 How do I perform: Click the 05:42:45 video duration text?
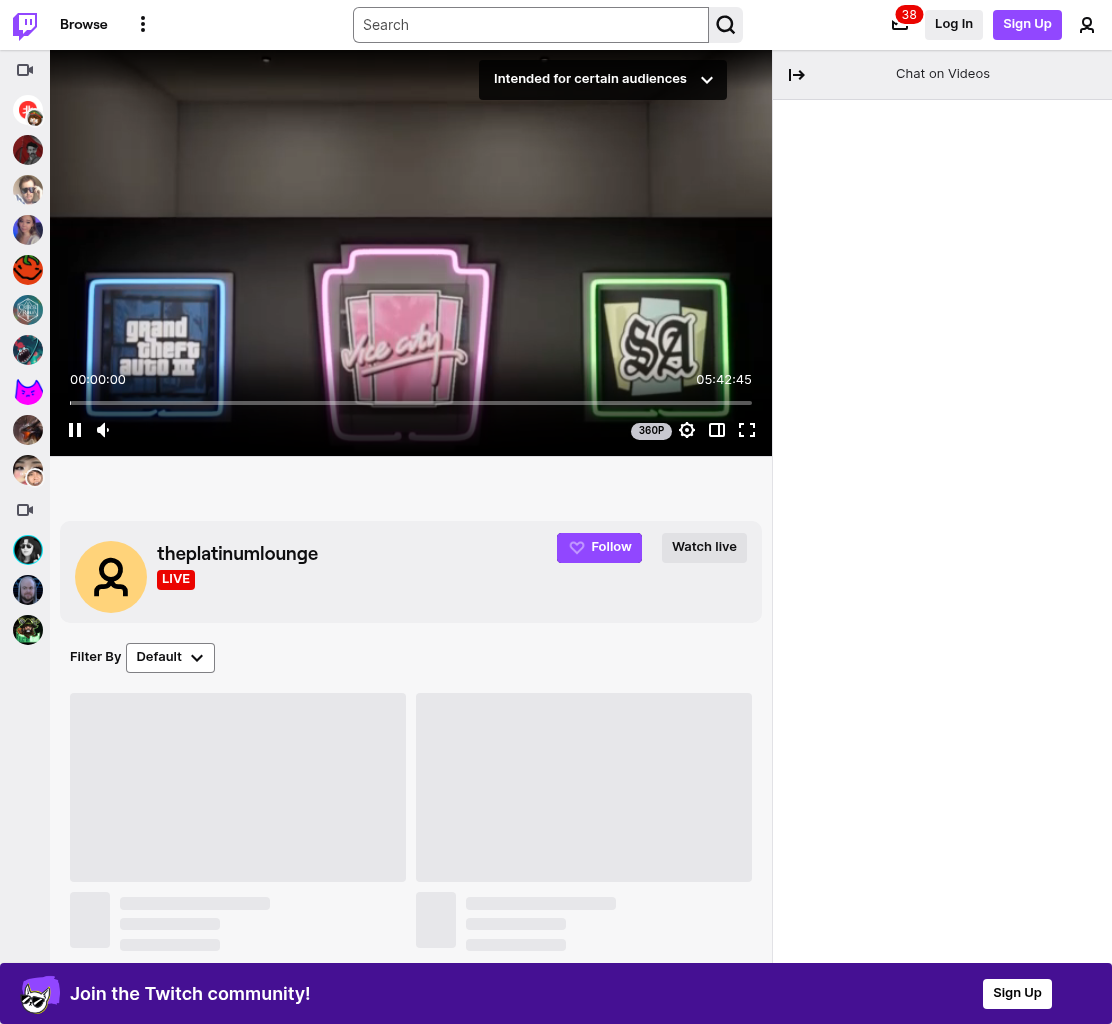723,380
